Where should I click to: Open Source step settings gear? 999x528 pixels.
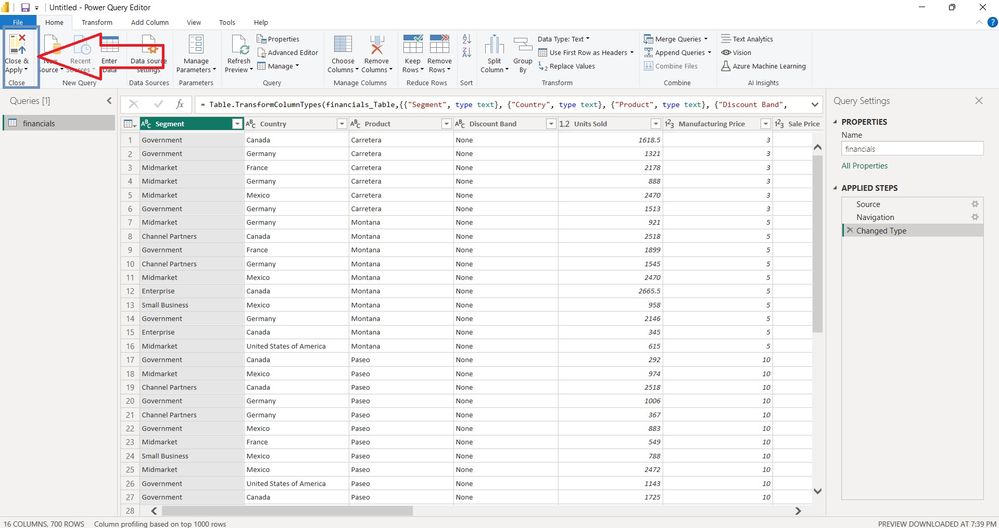coord(975,204)
